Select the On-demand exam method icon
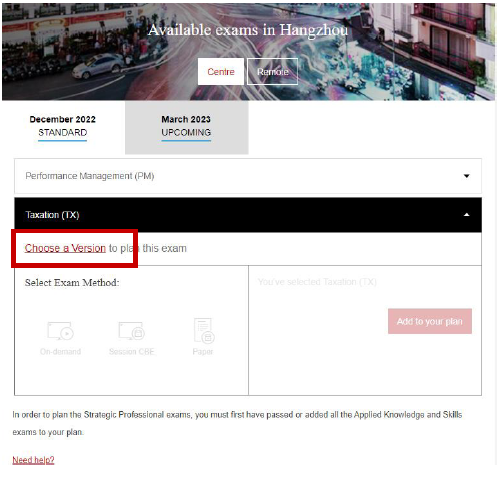This screenshot has height=477, width=499. pos(60,331)
